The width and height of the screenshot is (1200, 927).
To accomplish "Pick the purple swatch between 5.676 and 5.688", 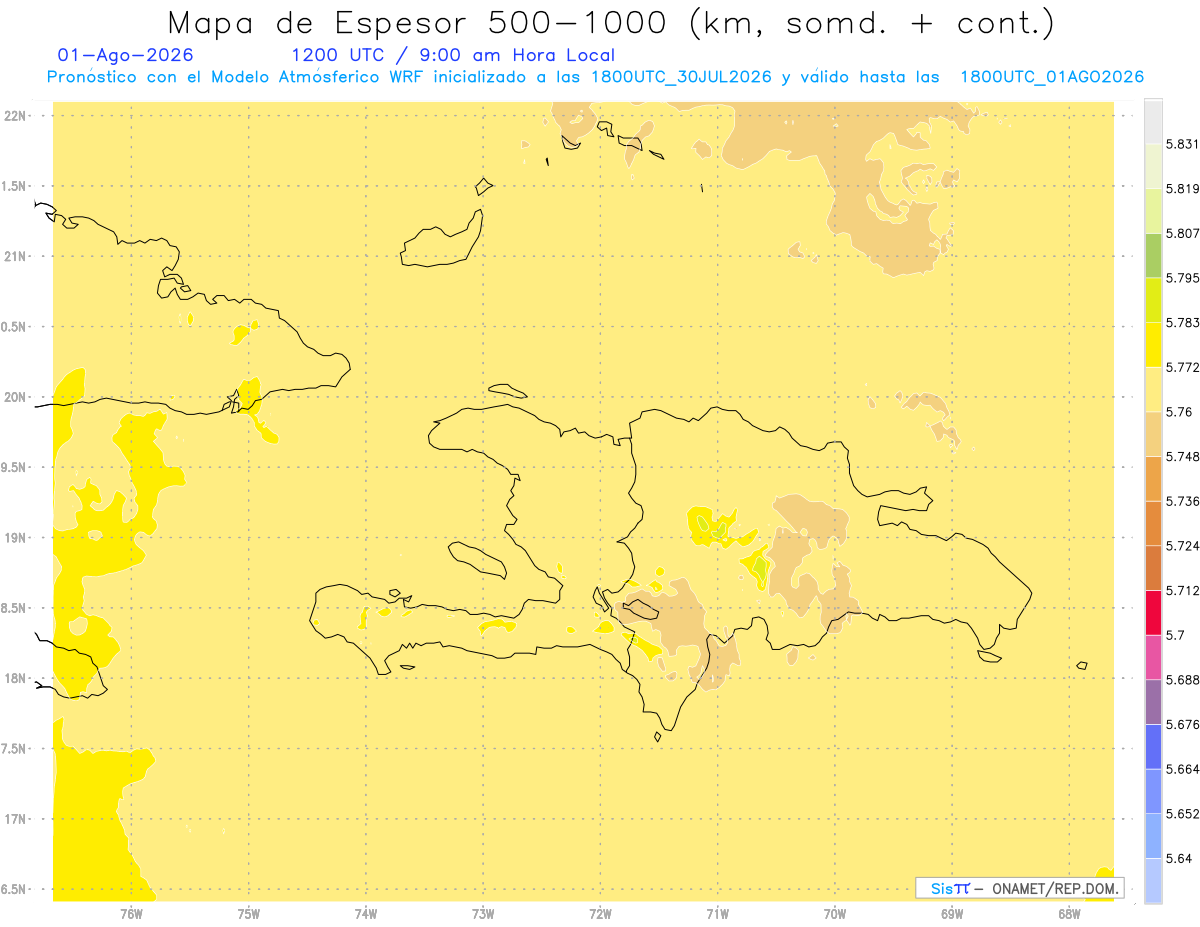I will 1153,702.
